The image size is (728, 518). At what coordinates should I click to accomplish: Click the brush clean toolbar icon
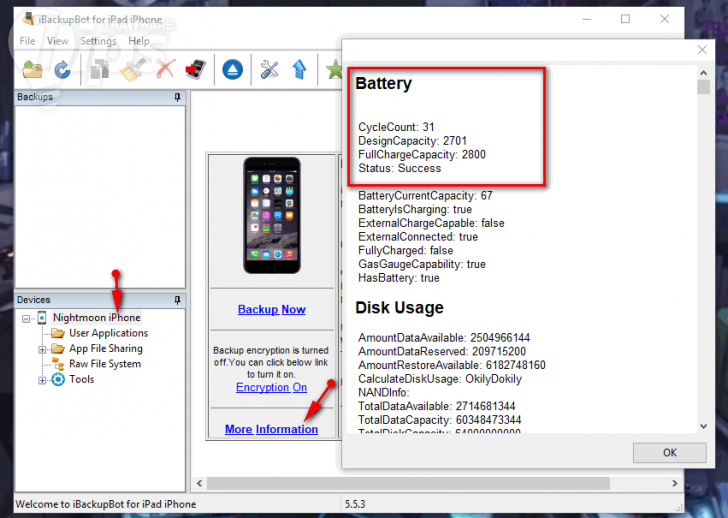[132, 70]
